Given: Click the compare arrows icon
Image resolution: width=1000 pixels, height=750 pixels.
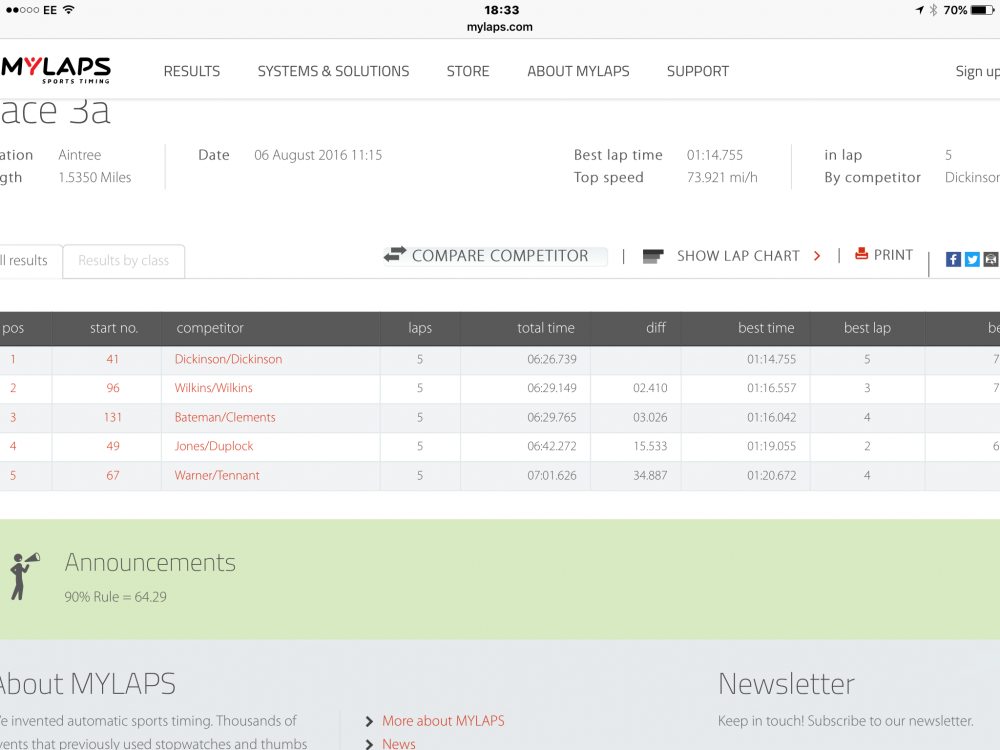Looking at the screenshot, I should (x=395, y=254).
